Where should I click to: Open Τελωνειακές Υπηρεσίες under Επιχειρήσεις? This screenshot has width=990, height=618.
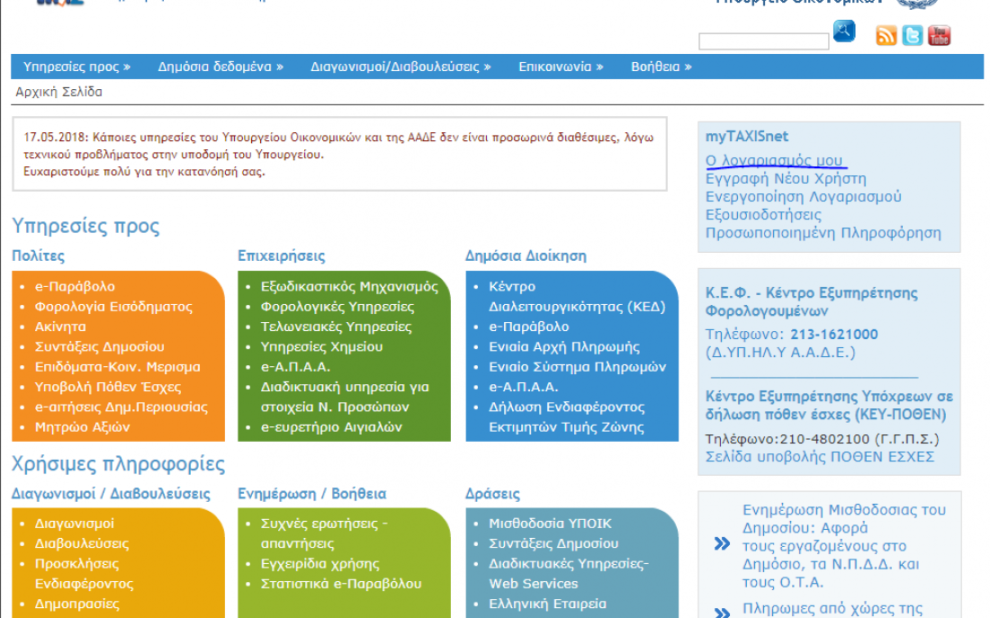point(336,326)
